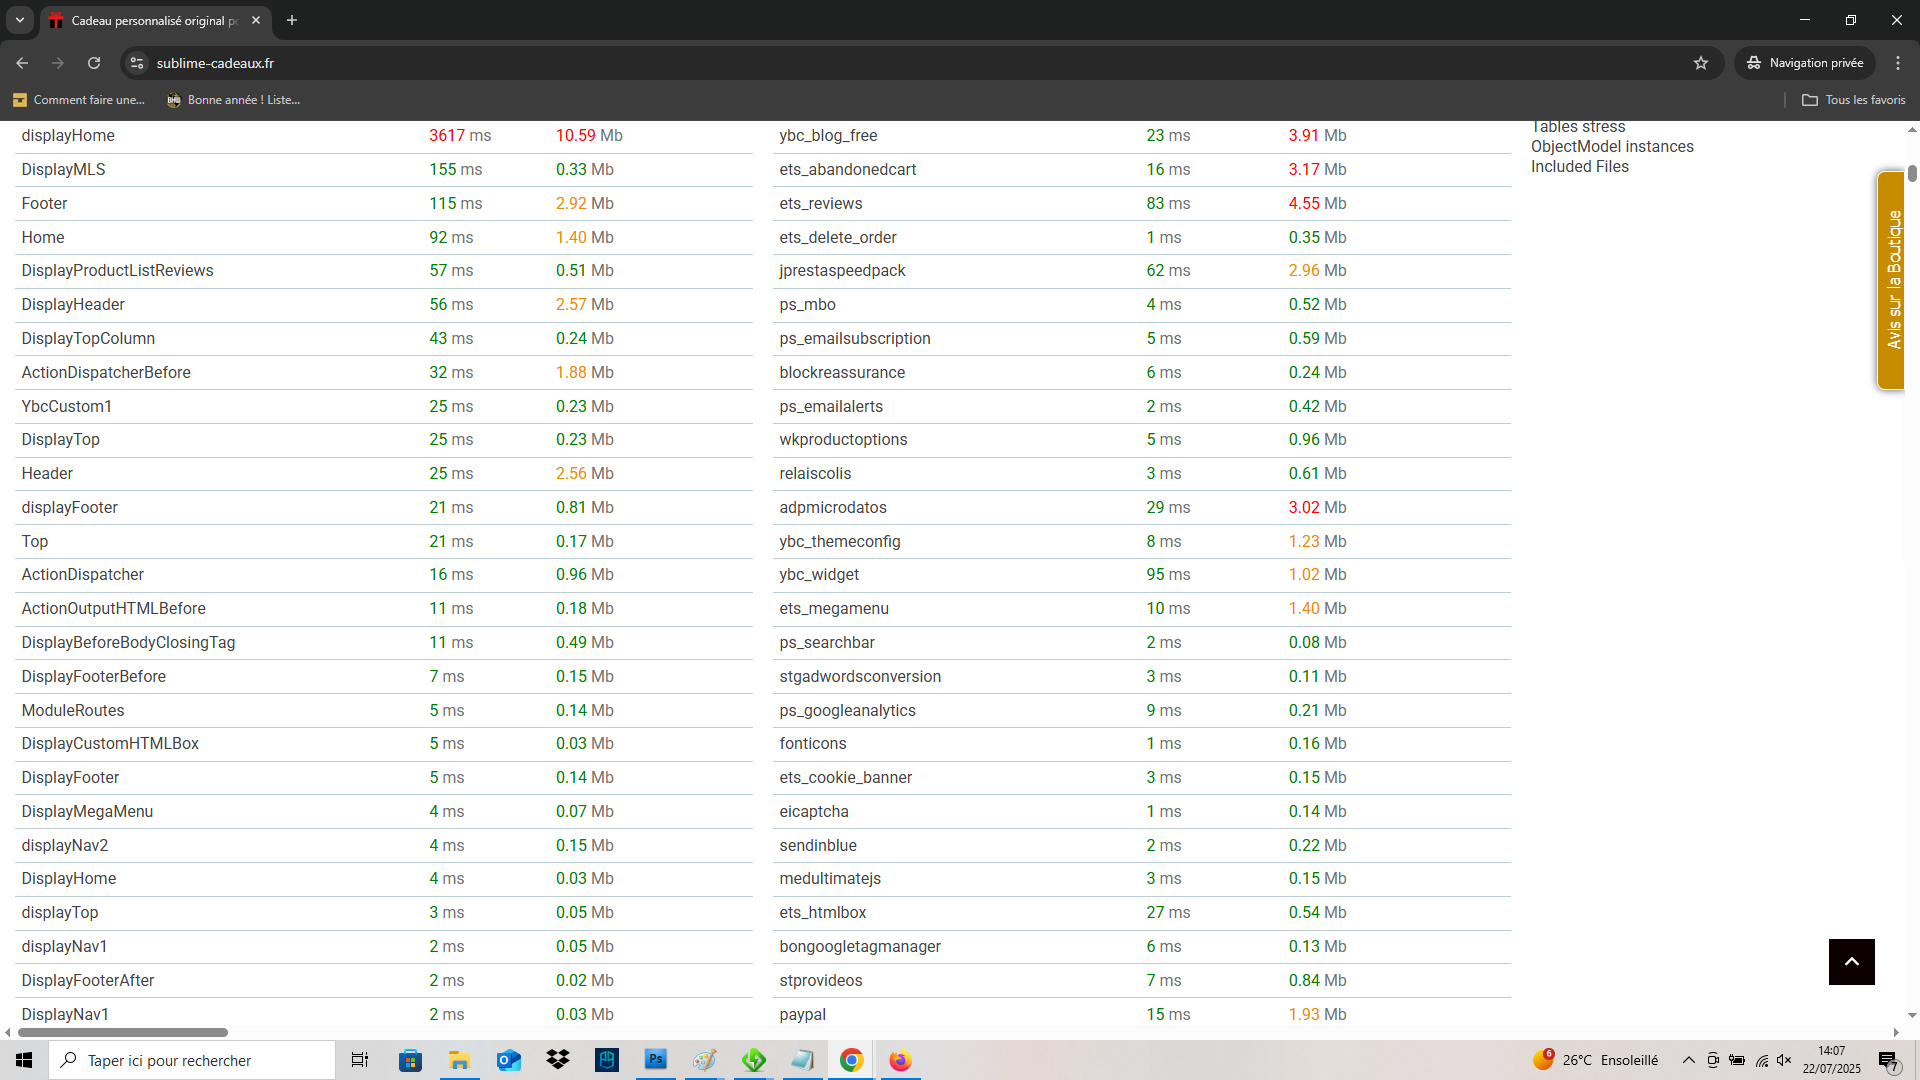Go back to the previous page
This screenshot has width=1920, height=1080.
pos(22,63)
